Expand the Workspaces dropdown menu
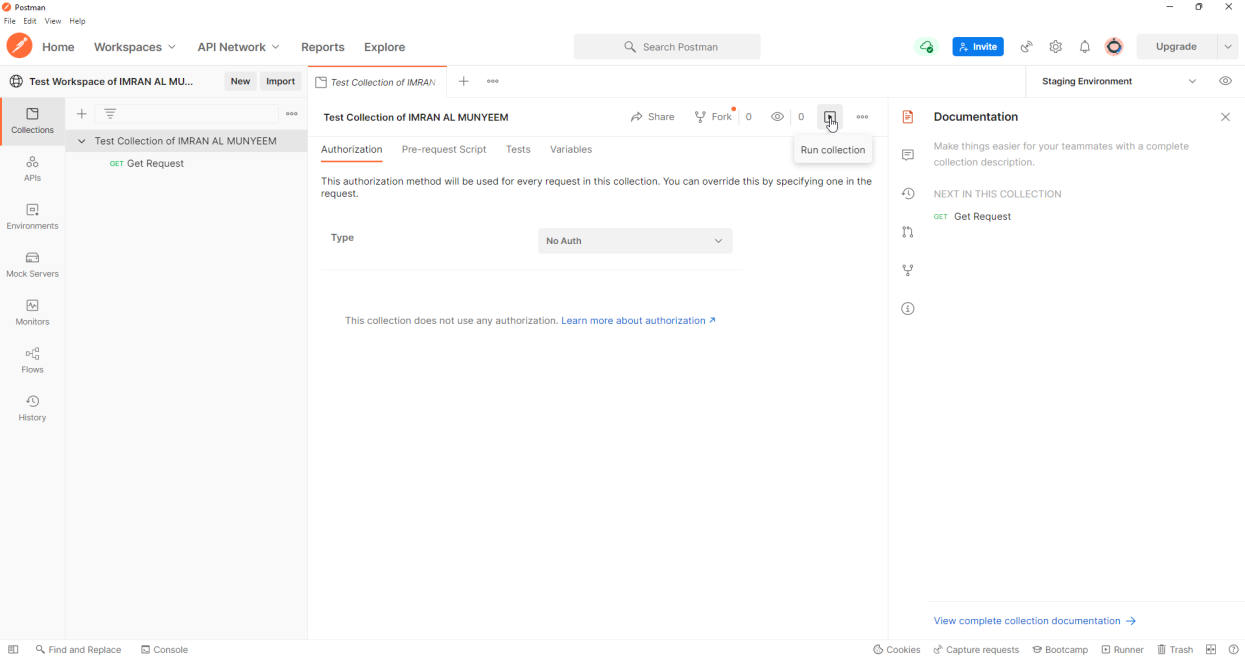The height and width of the screenshot is (658, 1245). coord(135,47)
